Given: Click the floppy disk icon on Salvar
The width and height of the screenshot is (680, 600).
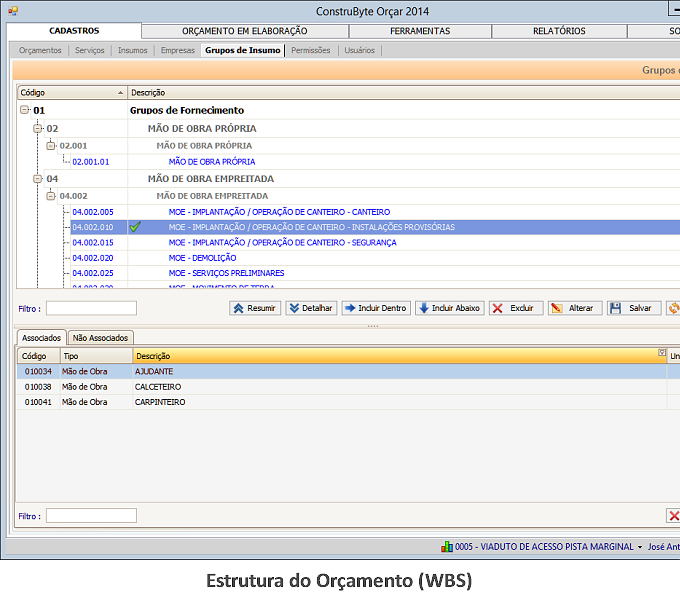Looking at the screenshot, I should [x=615, y=308].
